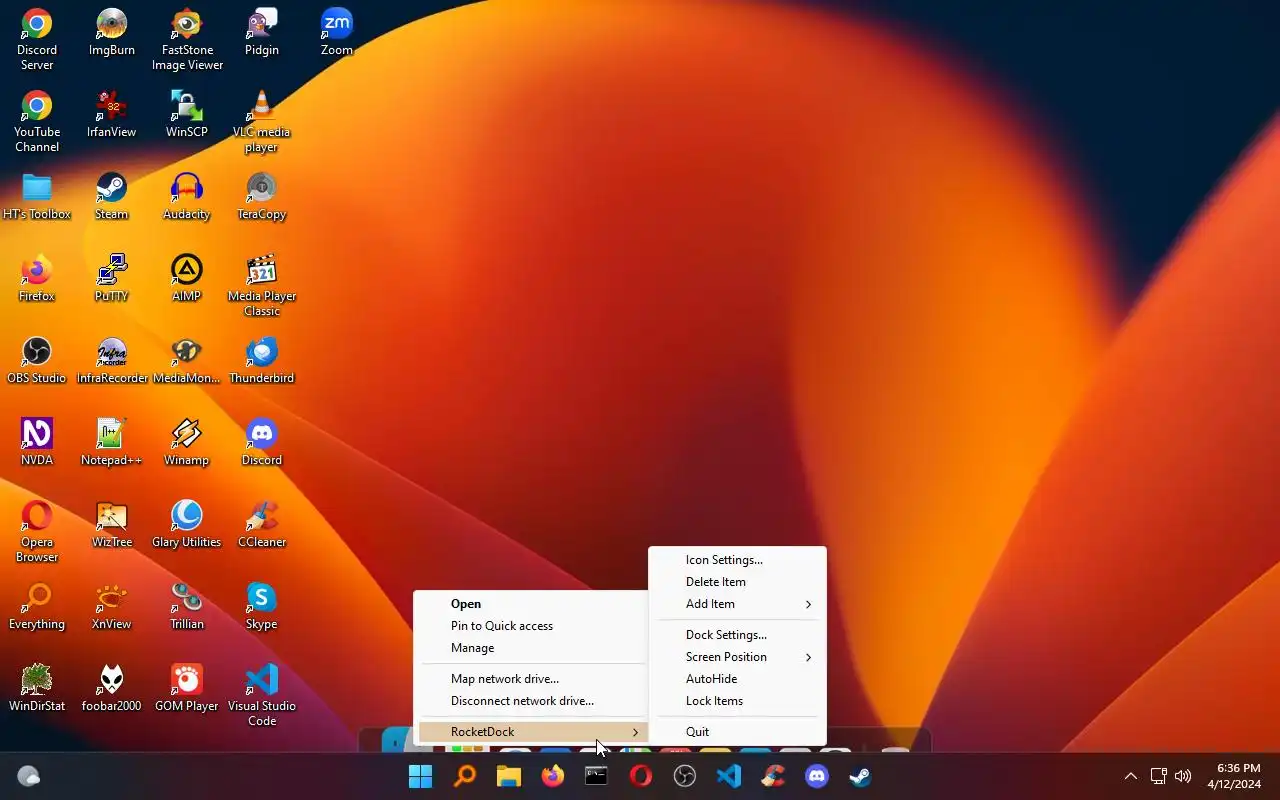Launch FastStone Image Viewer shortcut

point(187,39)
